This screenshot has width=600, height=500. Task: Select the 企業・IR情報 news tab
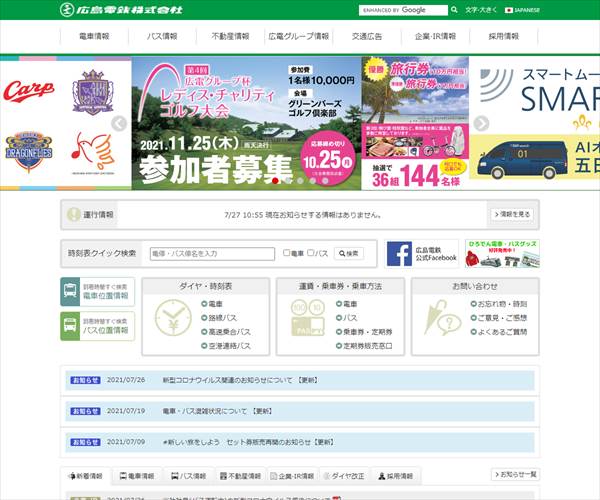pos(292,476)
